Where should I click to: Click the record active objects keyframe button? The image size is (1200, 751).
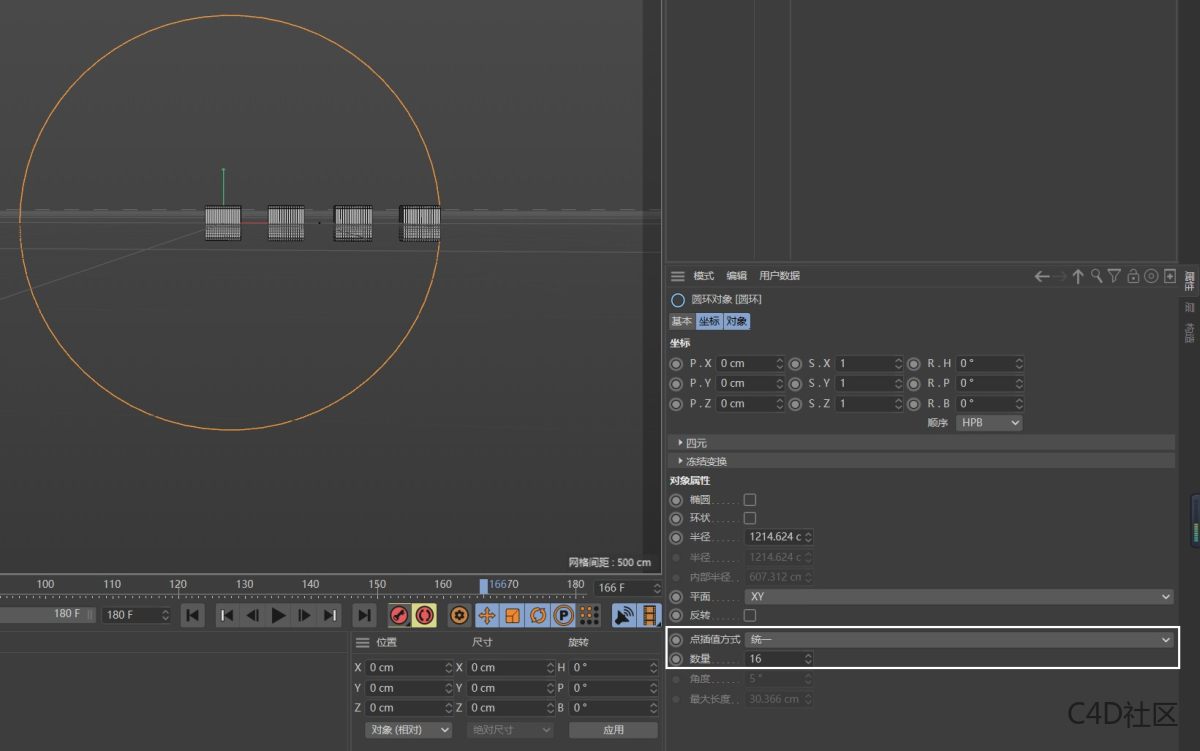(399, 615)
